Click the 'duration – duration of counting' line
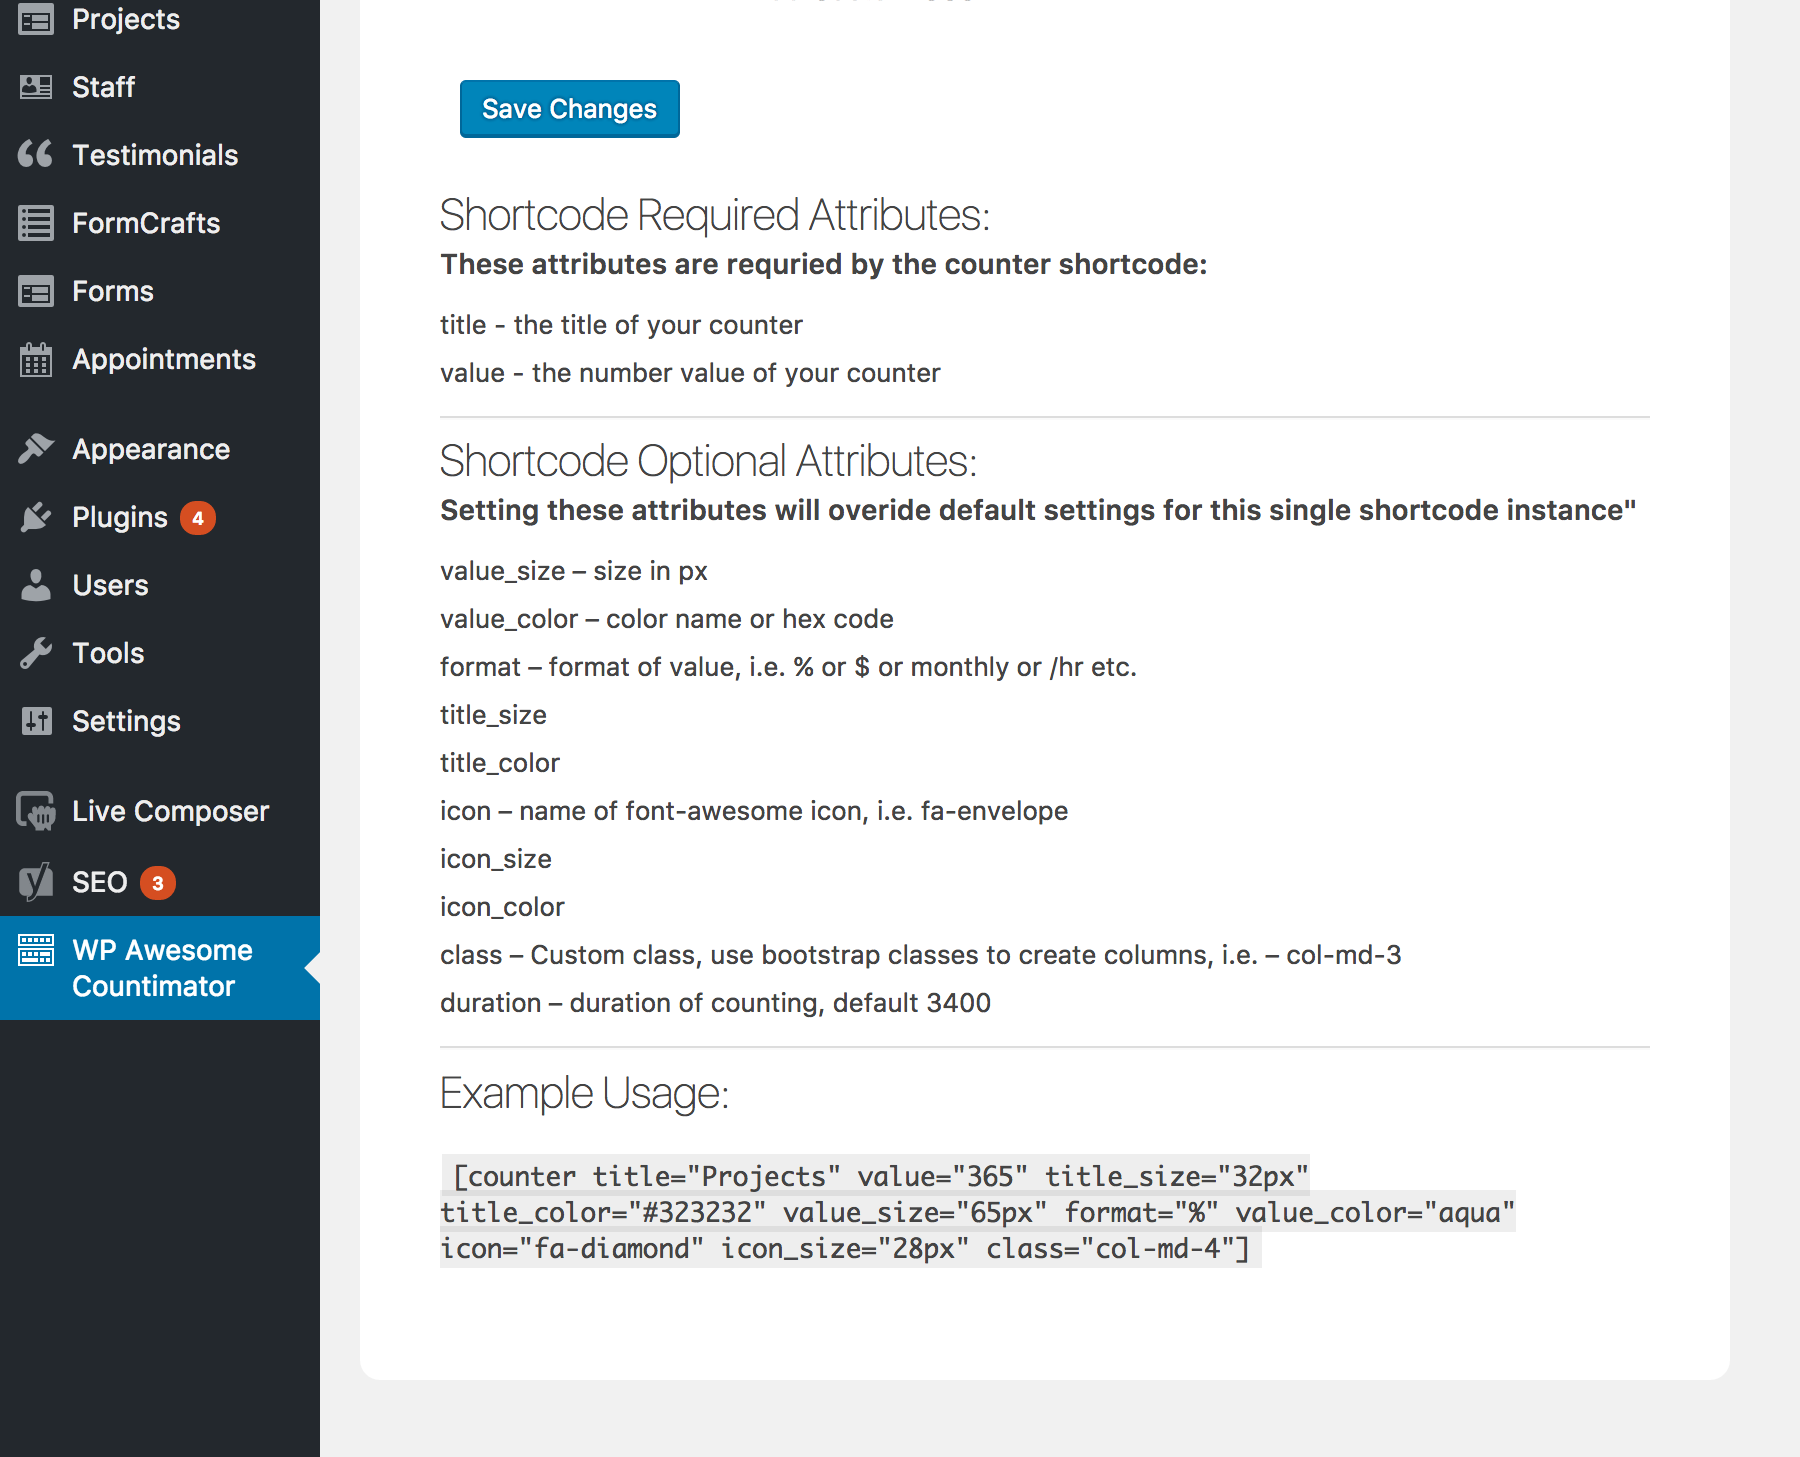Screen dimensions: 1800x1457 715,1003
